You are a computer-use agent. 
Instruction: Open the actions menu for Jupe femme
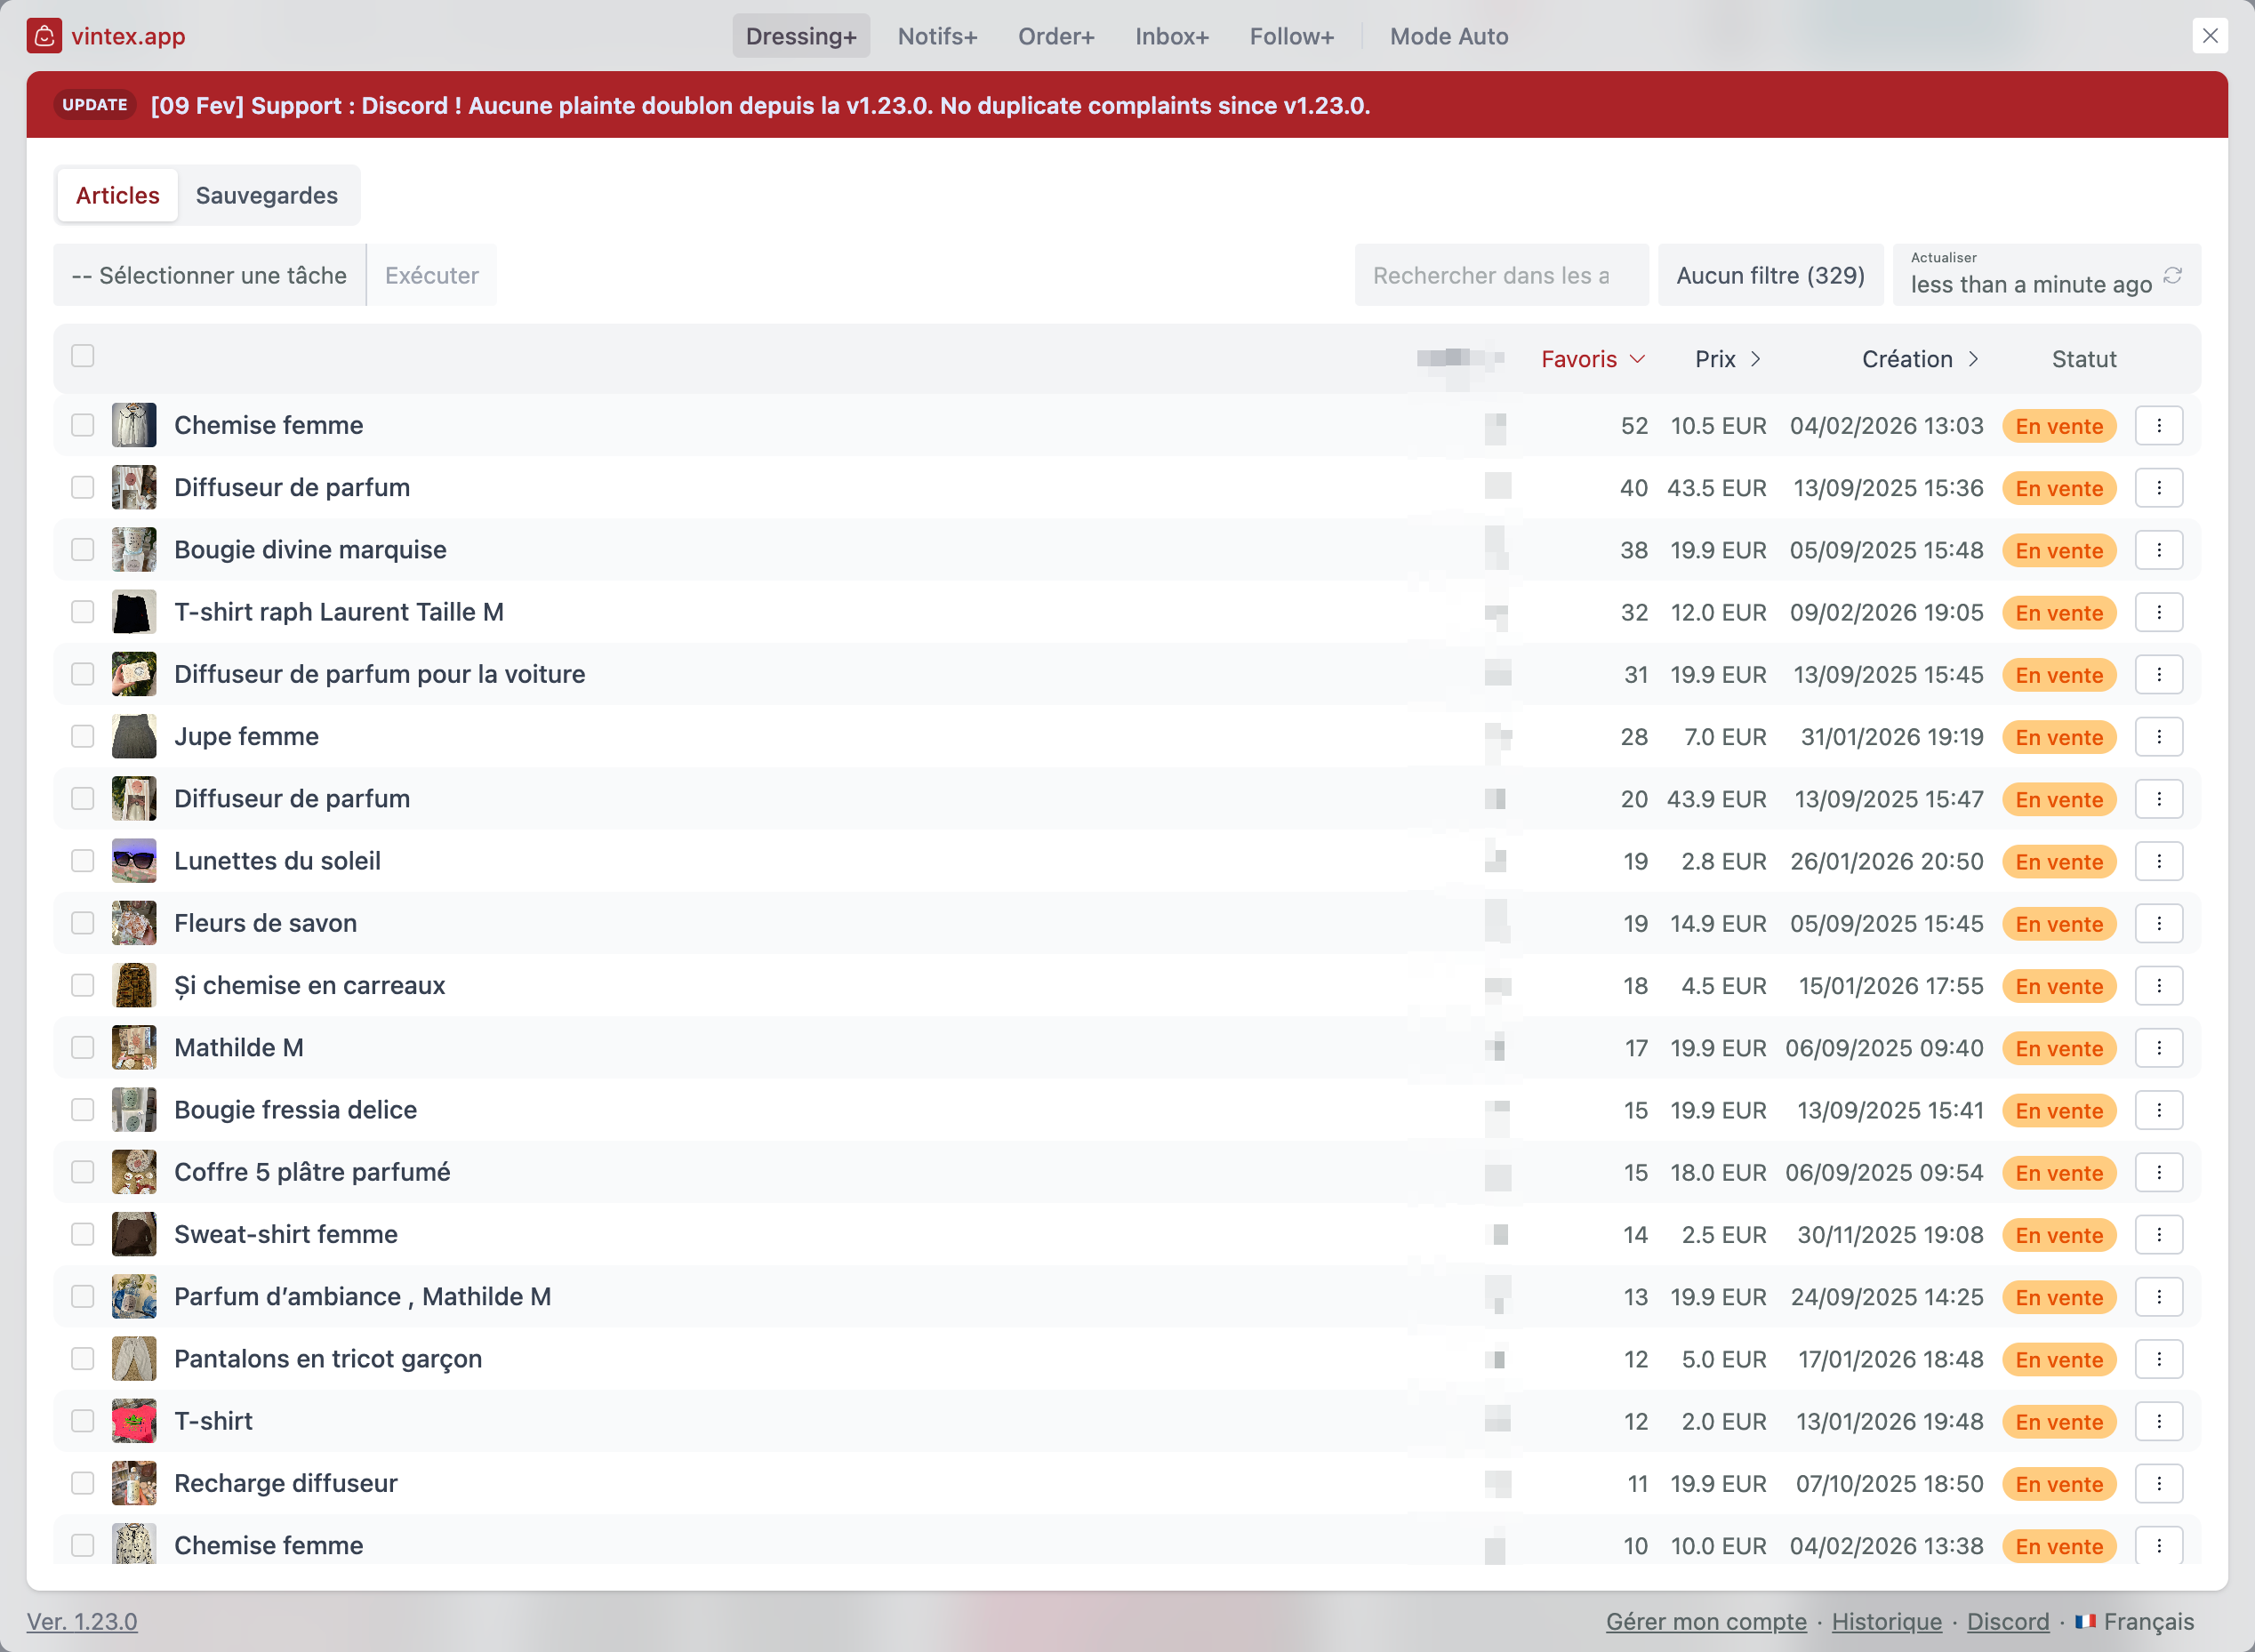2160,737
